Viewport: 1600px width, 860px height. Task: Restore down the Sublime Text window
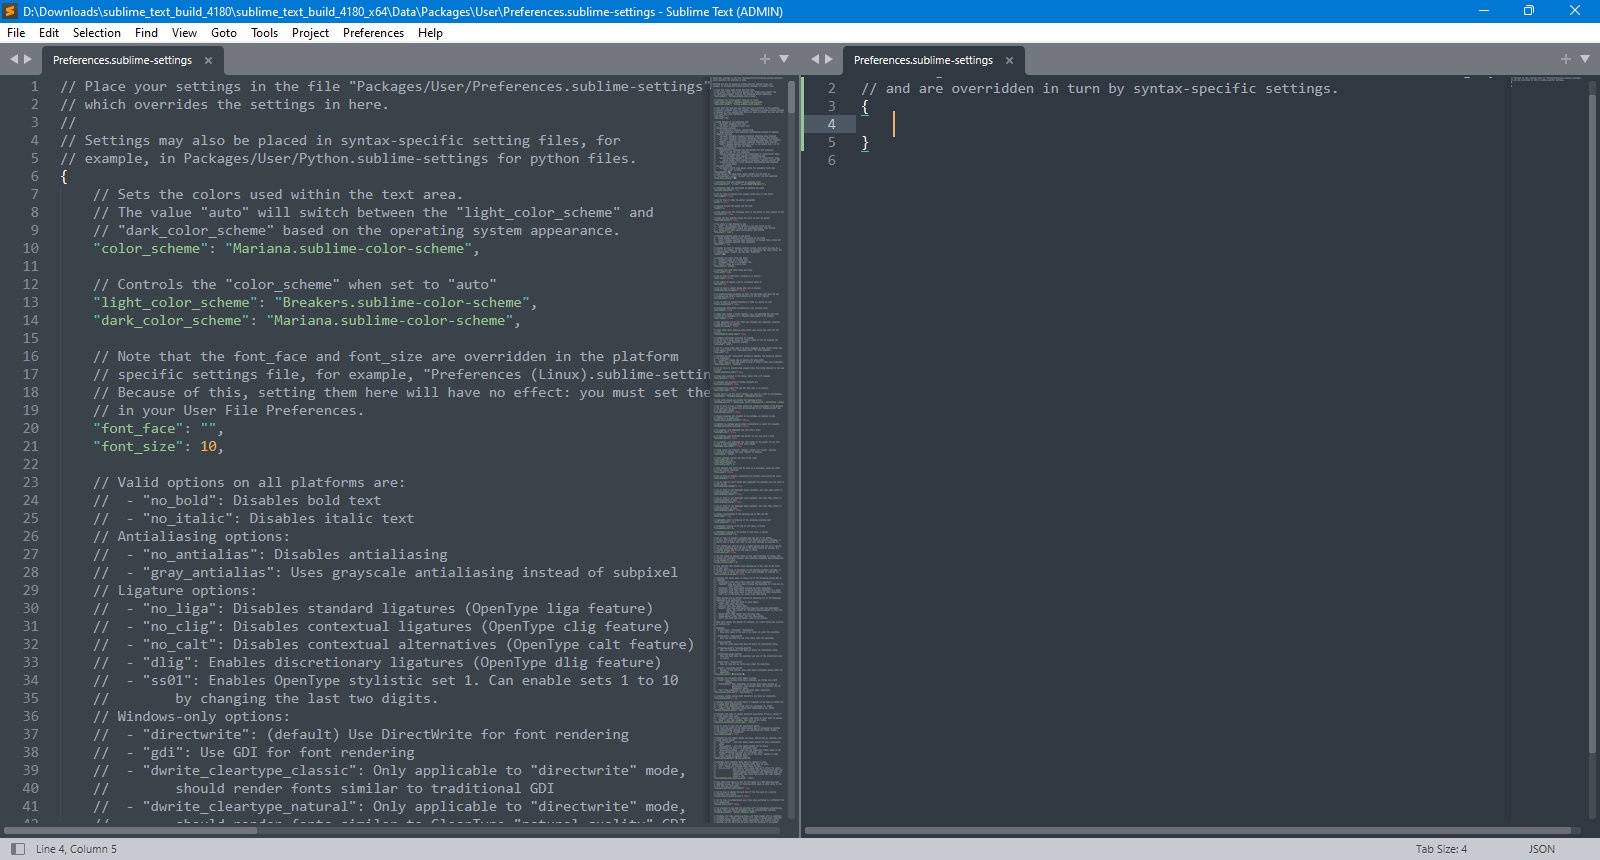pos(1529,11)
